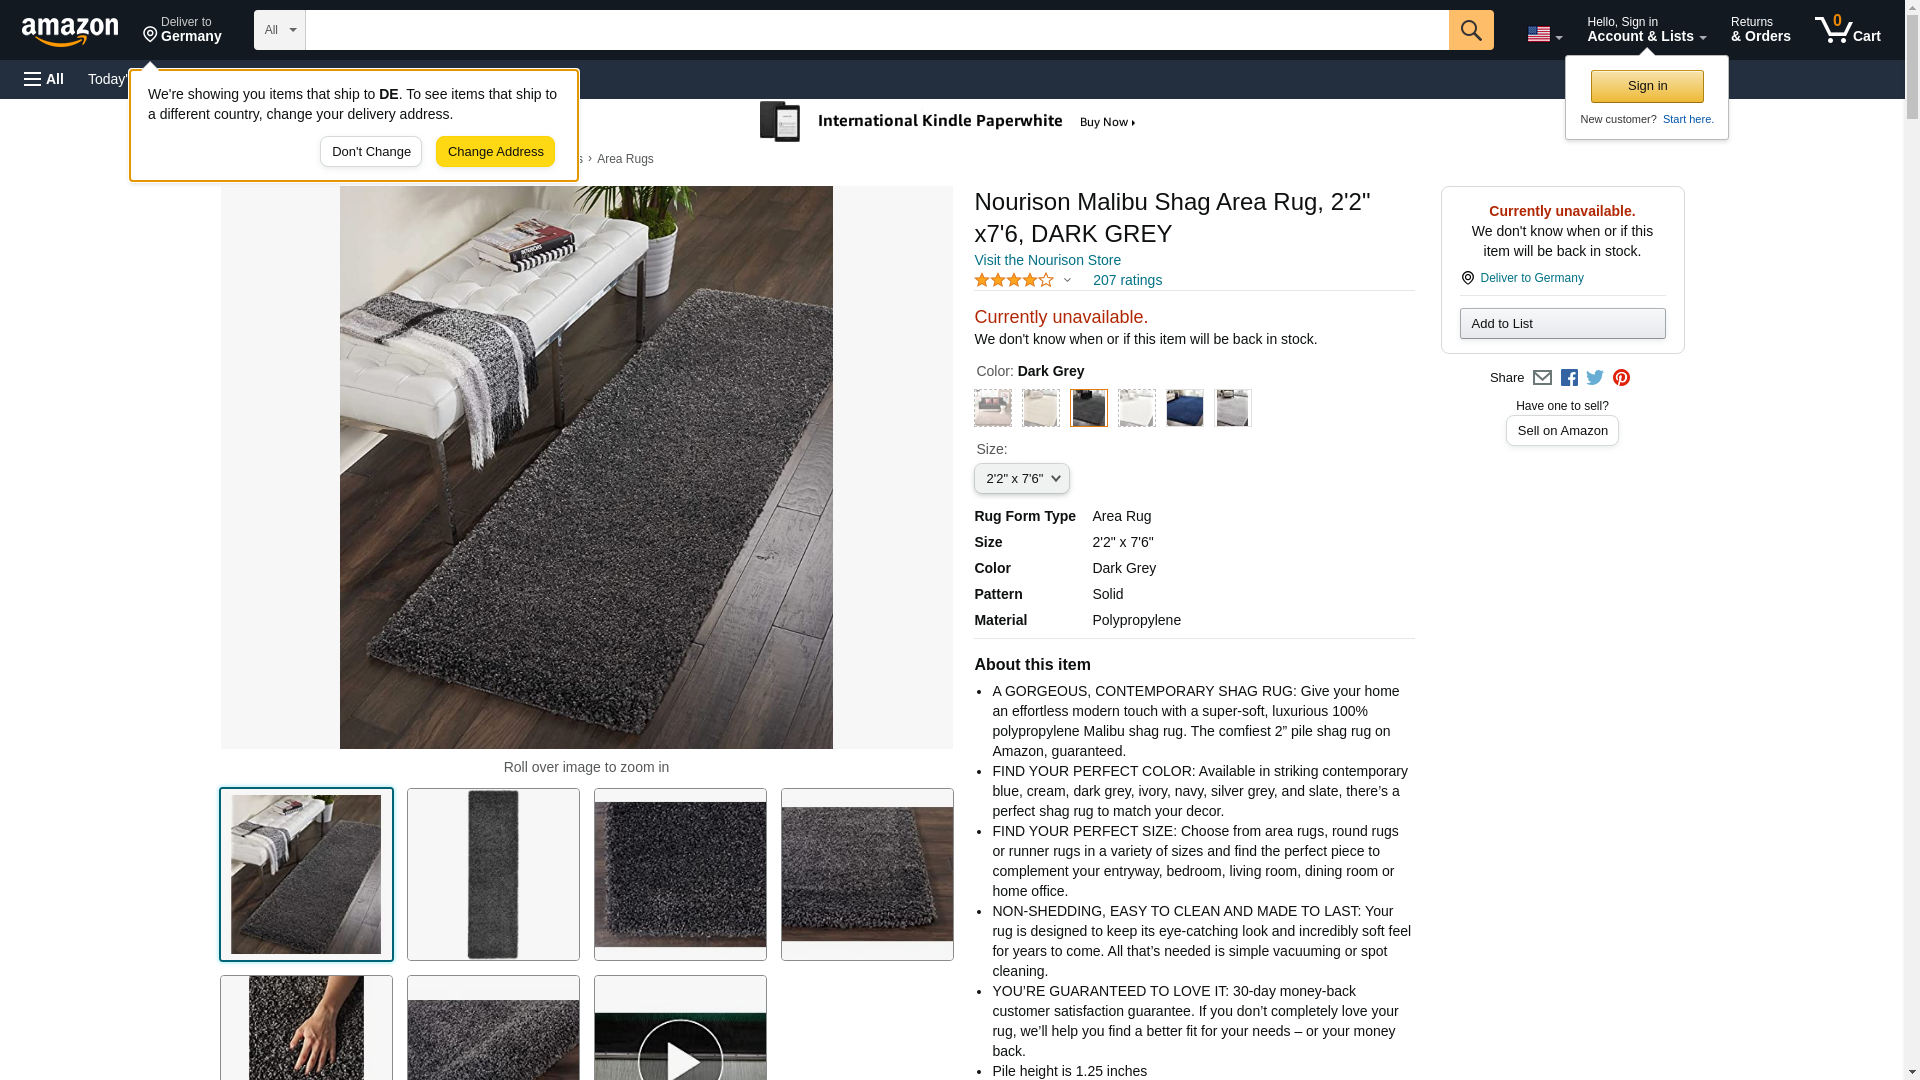Open Visit the Nourison Store link
The height and width of the screenshot is (1080, 1920).
pos(1047,260)
